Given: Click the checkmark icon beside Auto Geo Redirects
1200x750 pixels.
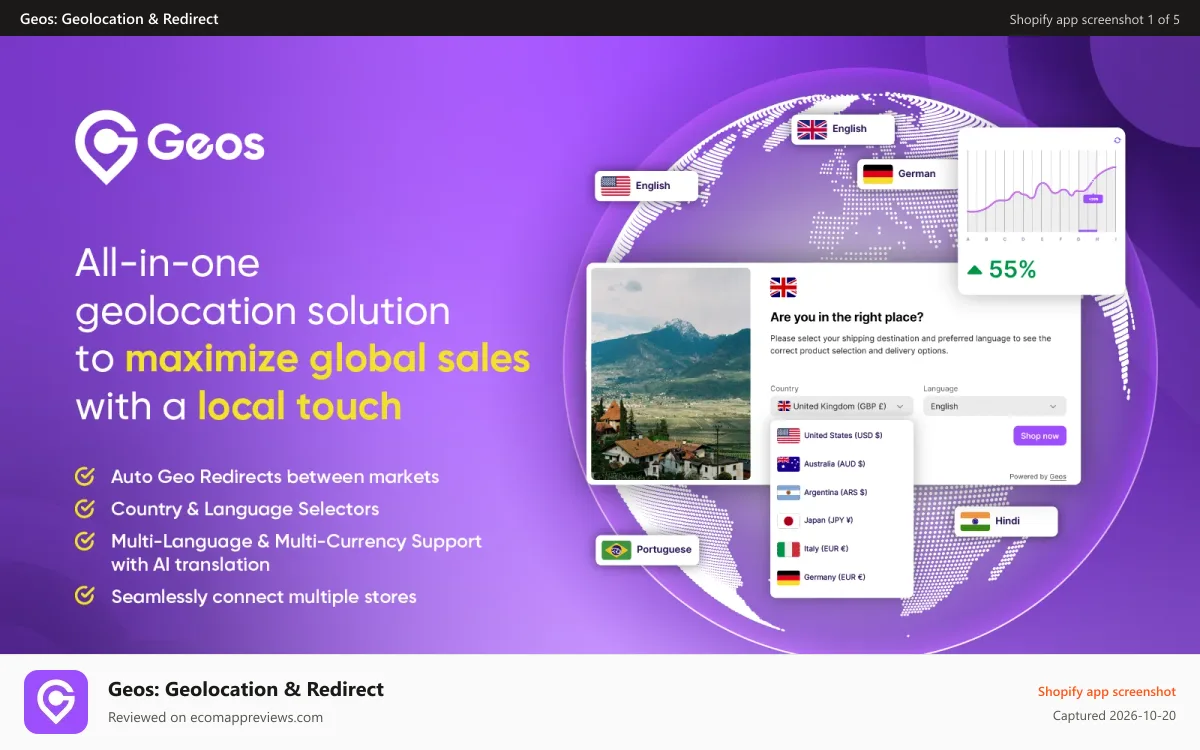Looking at the screenshot, I should 86,476.
